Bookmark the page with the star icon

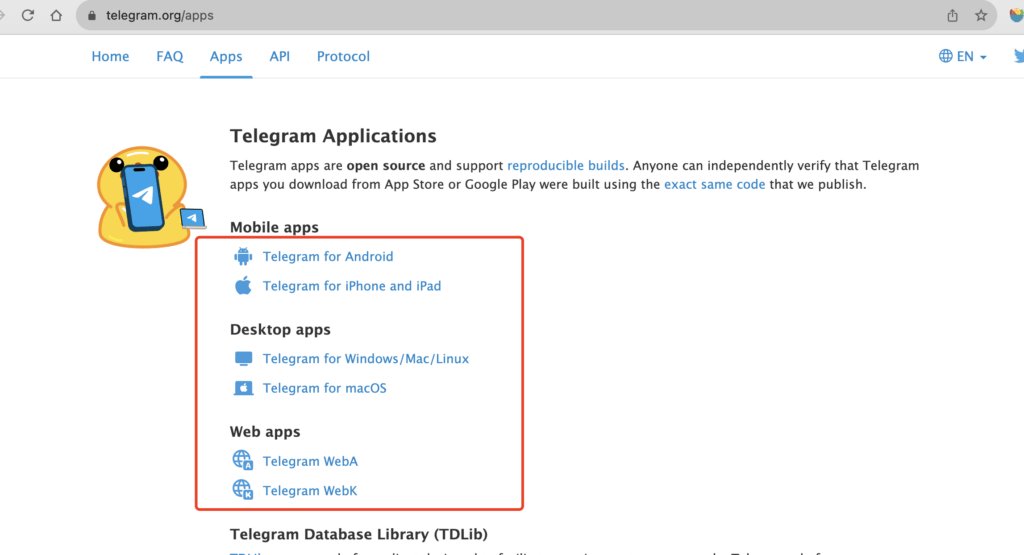coord(981,16)
